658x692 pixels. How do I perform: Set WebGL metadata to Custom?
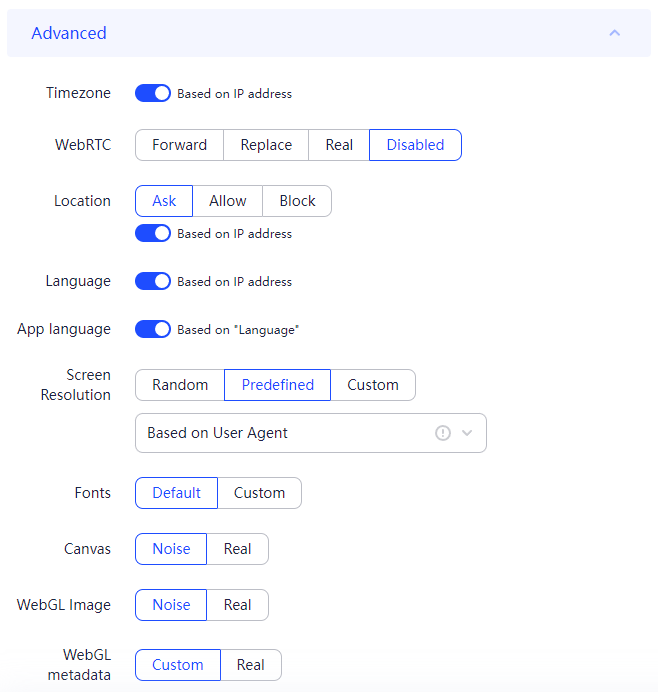coord(178,665)
